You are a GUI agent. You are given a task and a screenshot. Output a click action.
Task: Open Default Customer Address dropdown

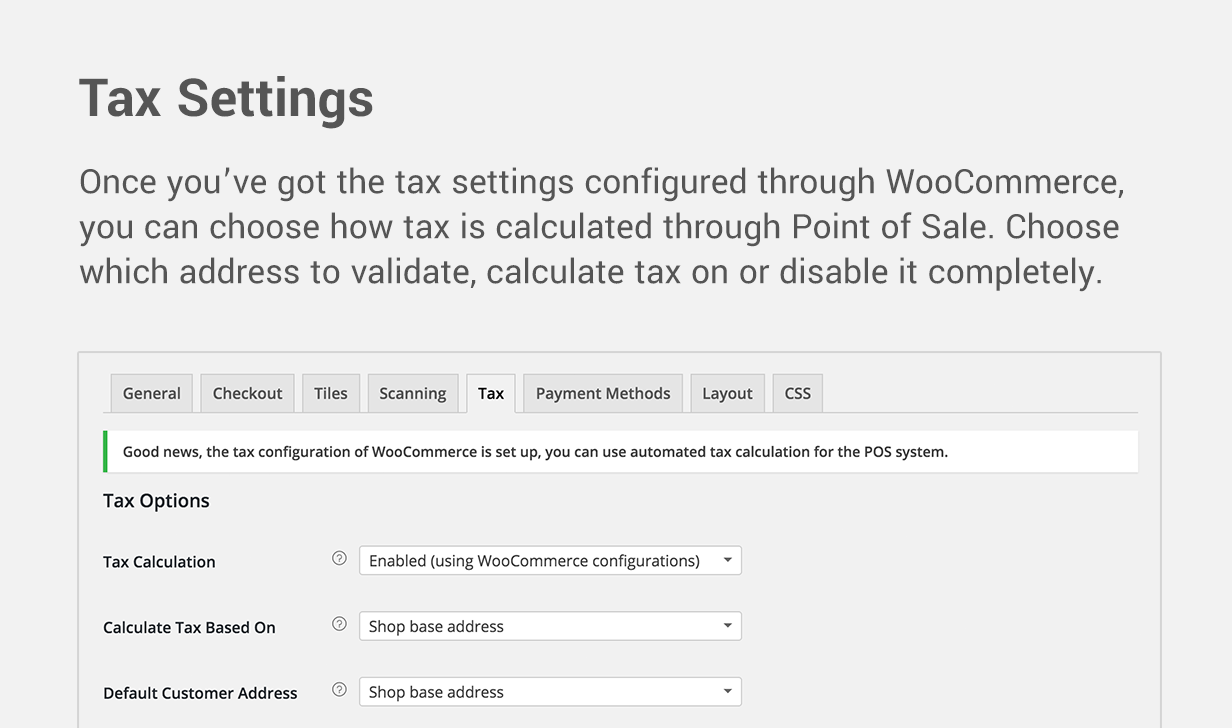point(550,692)
